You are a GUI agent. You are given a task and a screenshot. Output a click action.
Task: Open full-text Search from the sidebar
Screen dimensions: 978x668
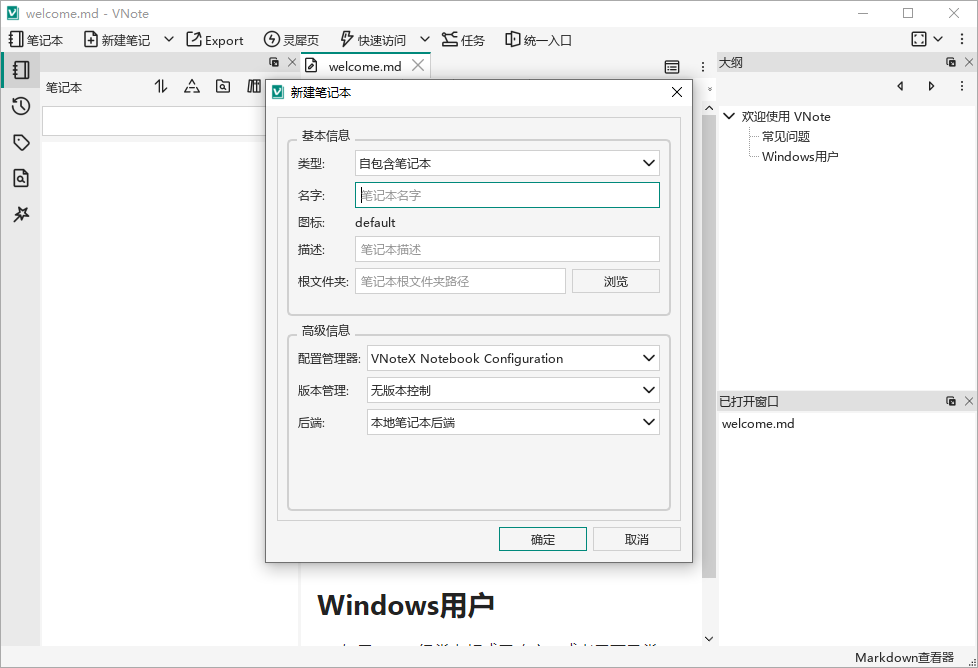pos(20,178)
